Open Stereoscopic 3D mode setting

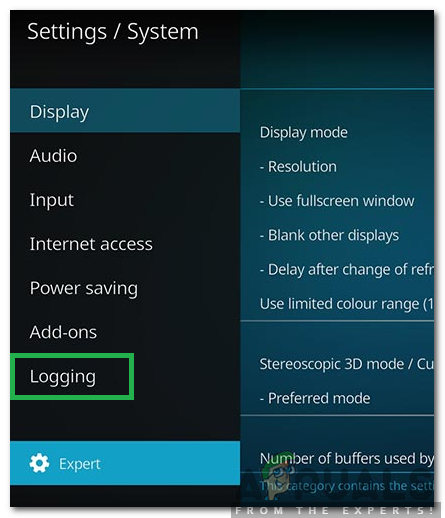[337, 364]
